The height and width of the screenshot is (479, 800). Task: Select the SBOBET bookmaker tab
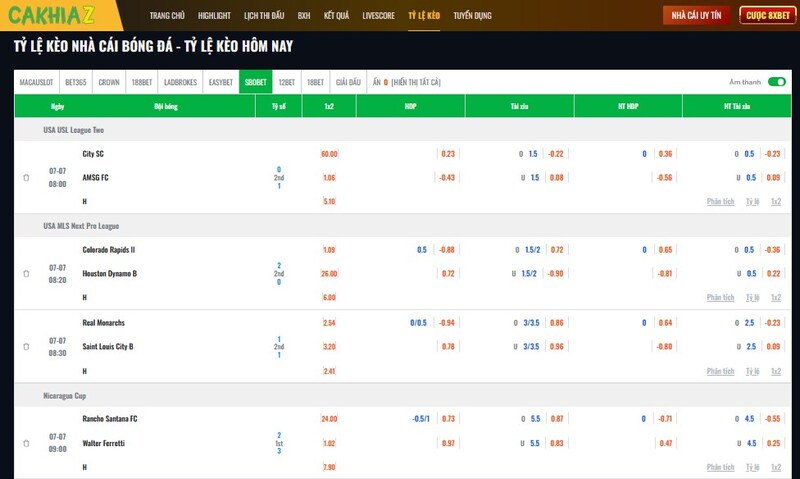[256, 82]
